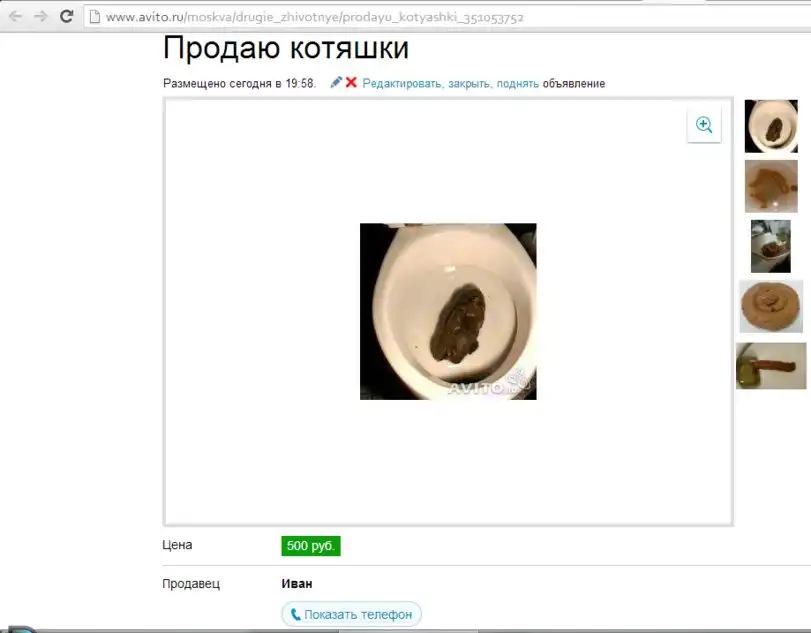The width and height of the screenshot is (811, 633).
Task: Reload the page with the refresh icon
Action: coord(66,17)
